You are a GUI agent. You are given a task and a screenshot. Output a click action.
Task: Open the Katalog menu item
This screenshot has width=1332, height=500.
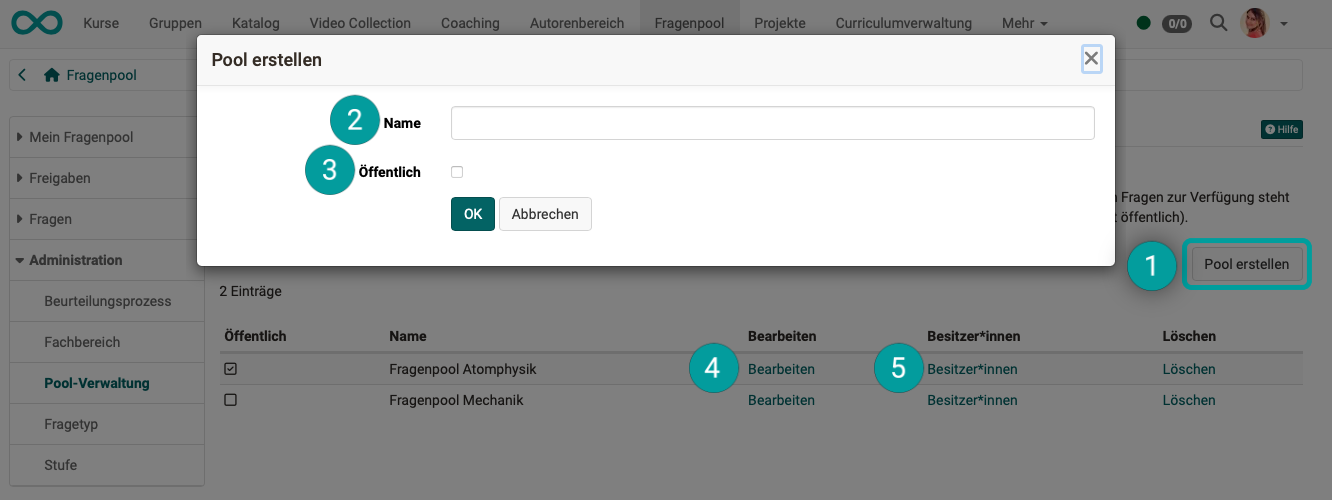click(x=255, y=22)
